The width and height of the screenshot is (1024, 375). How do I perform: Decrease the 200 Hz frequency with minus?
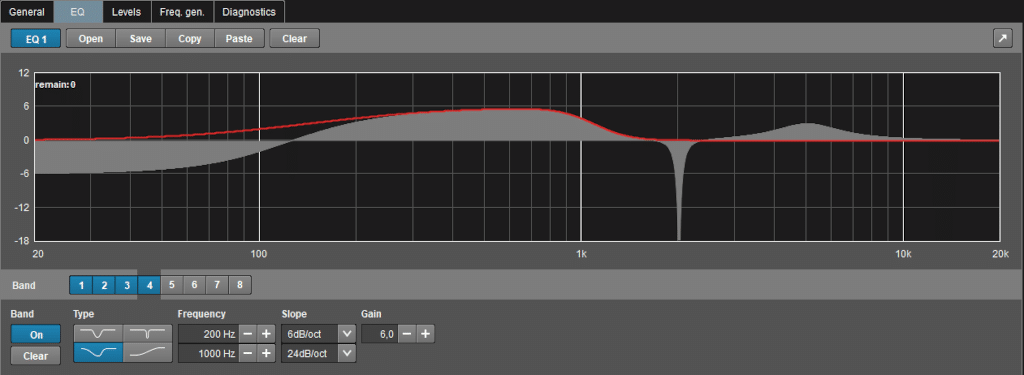(x=248, y=334)
